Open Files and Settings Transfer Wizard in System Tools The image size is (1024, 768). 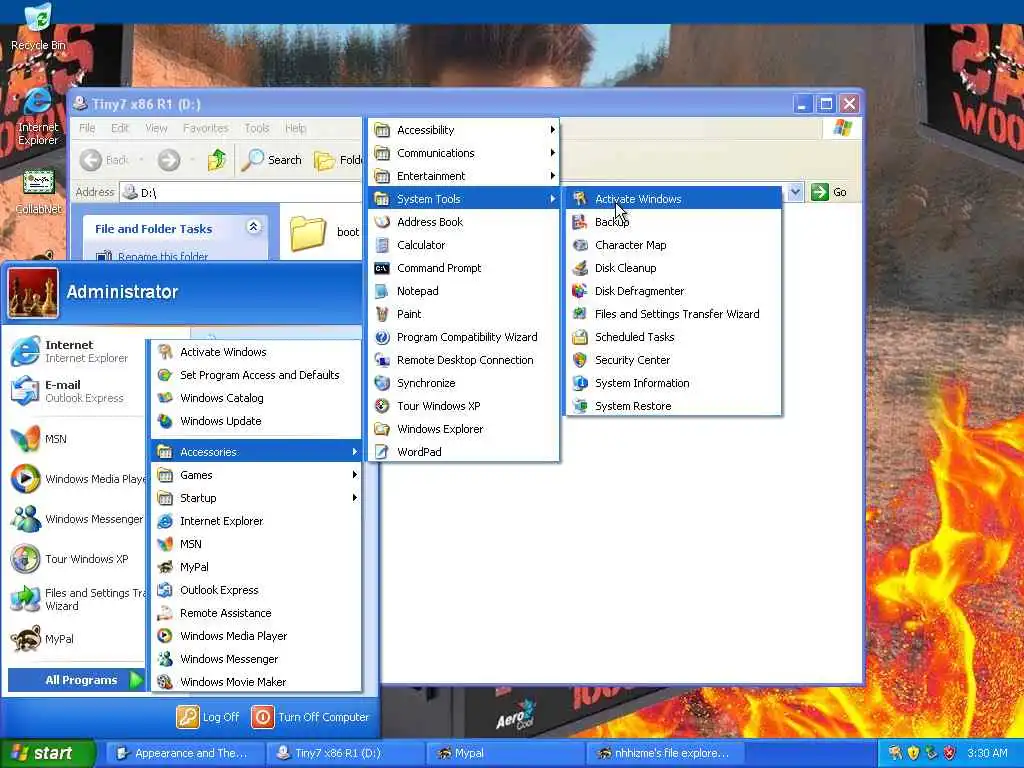click(673, 314)
